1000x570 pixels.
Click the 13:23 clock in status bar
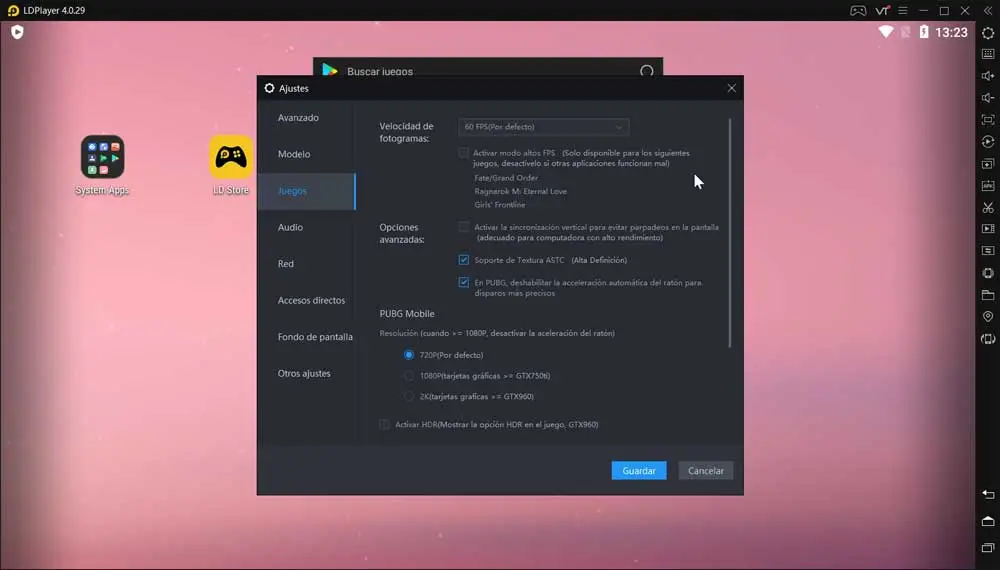click(x=952, y=33)
